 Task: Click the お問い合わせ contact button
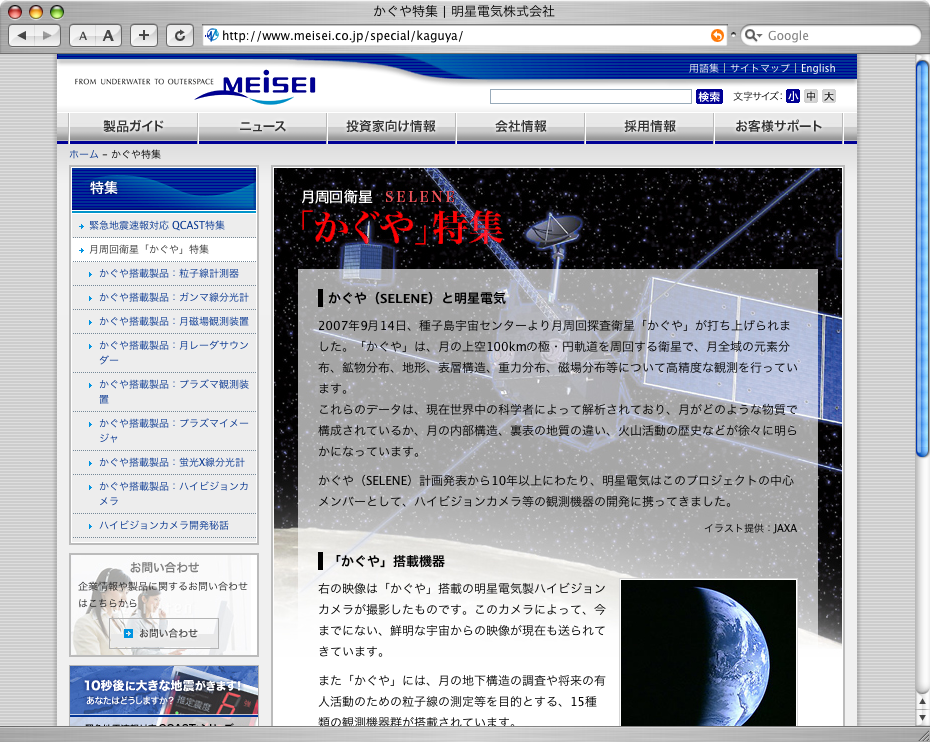point(164,633)
